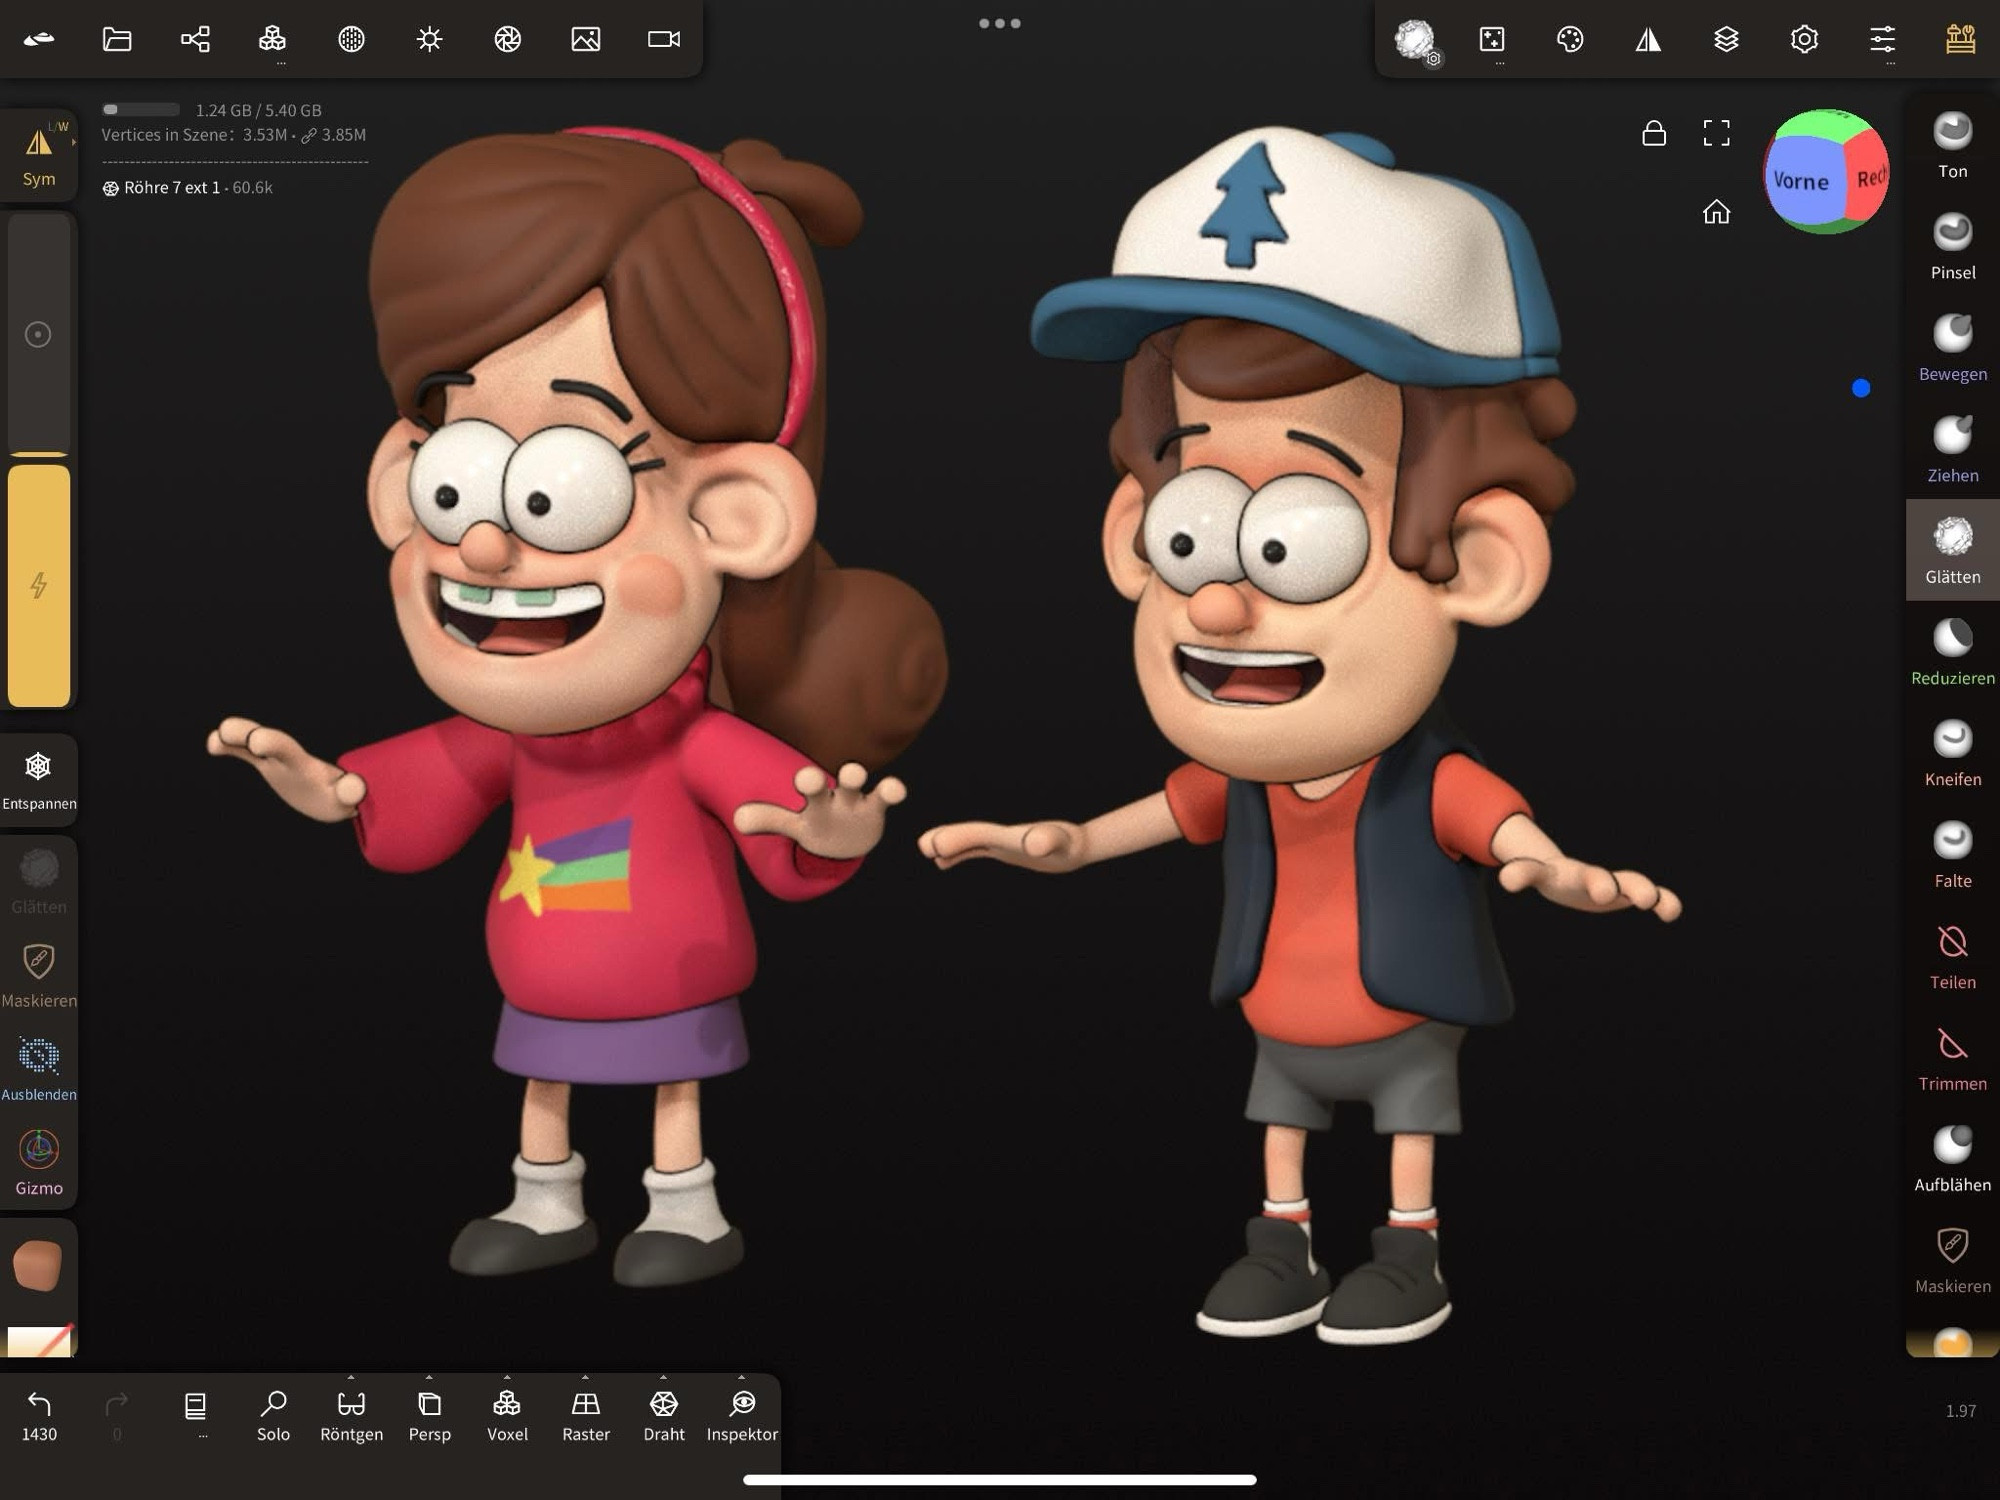Open the Voxel remesh shortcut
This screenshot has width=2000, height=1500.
coord(507,1416)
